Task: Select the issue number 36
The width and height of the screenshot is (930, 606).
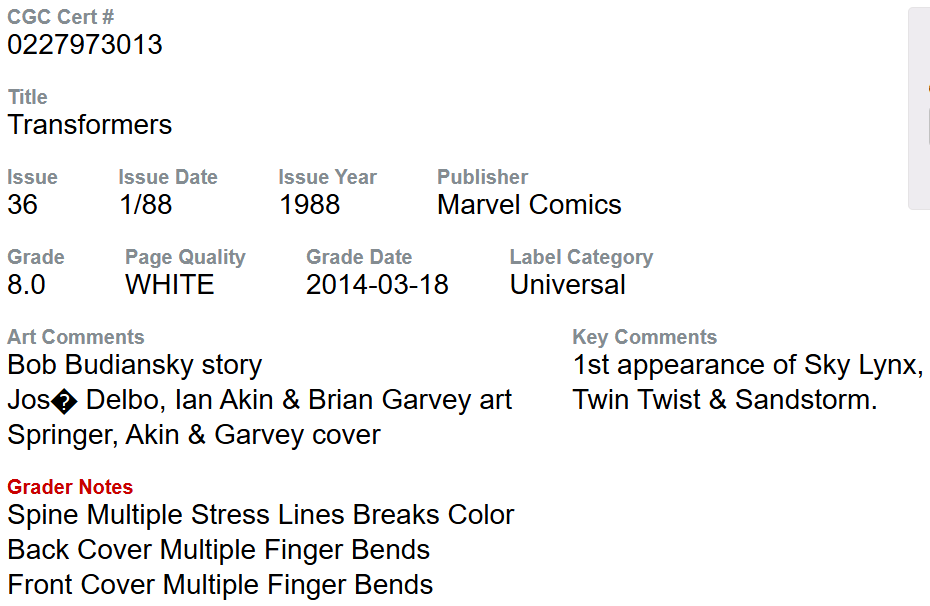Action: 22,205
